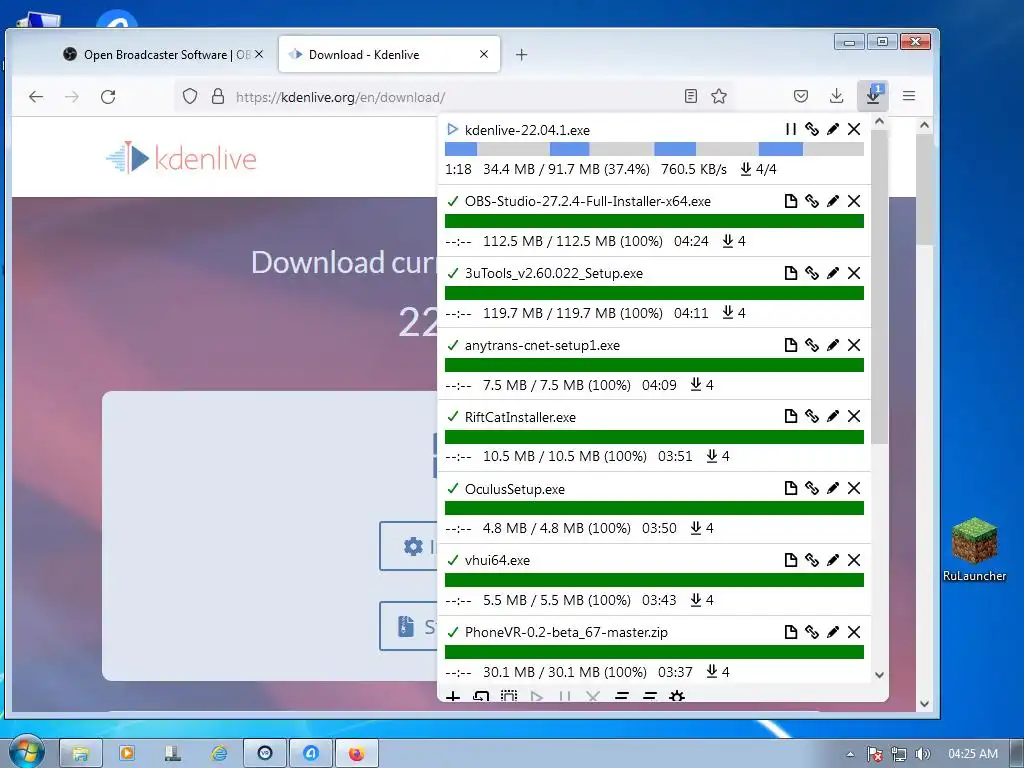Reload the kdenlive download page
Viewport: 1024px width, 768px height.
[x=108, y=97]
